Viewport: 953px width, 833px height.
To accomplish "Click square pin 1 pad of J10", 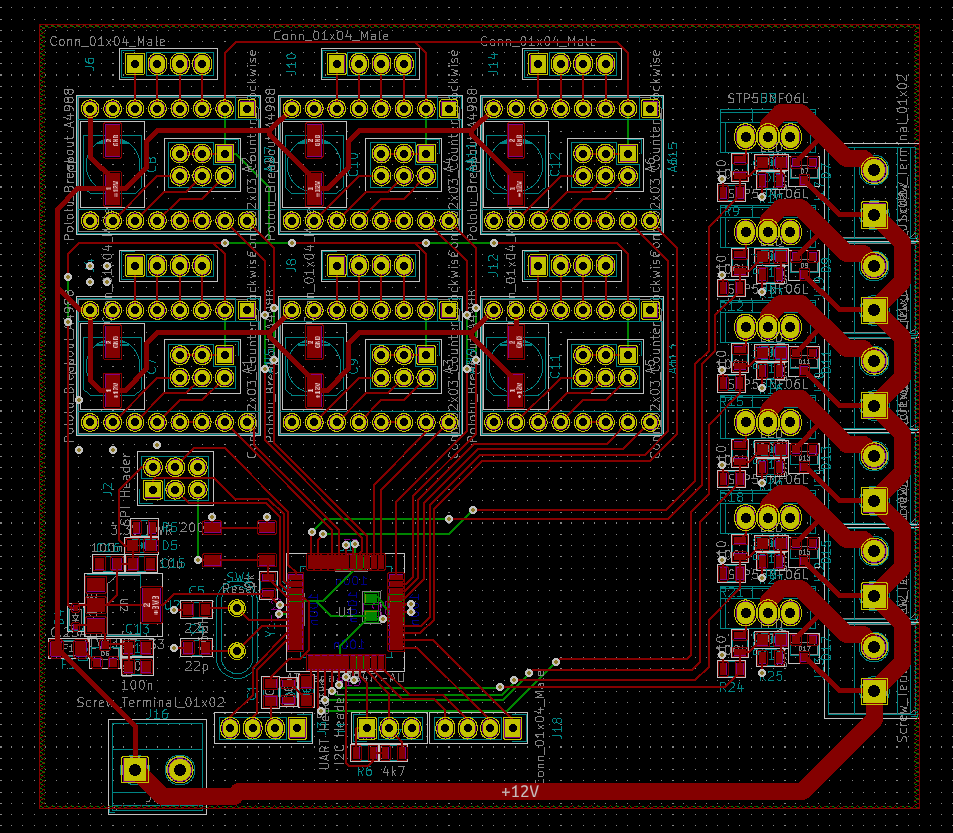I will coord(336,63).
